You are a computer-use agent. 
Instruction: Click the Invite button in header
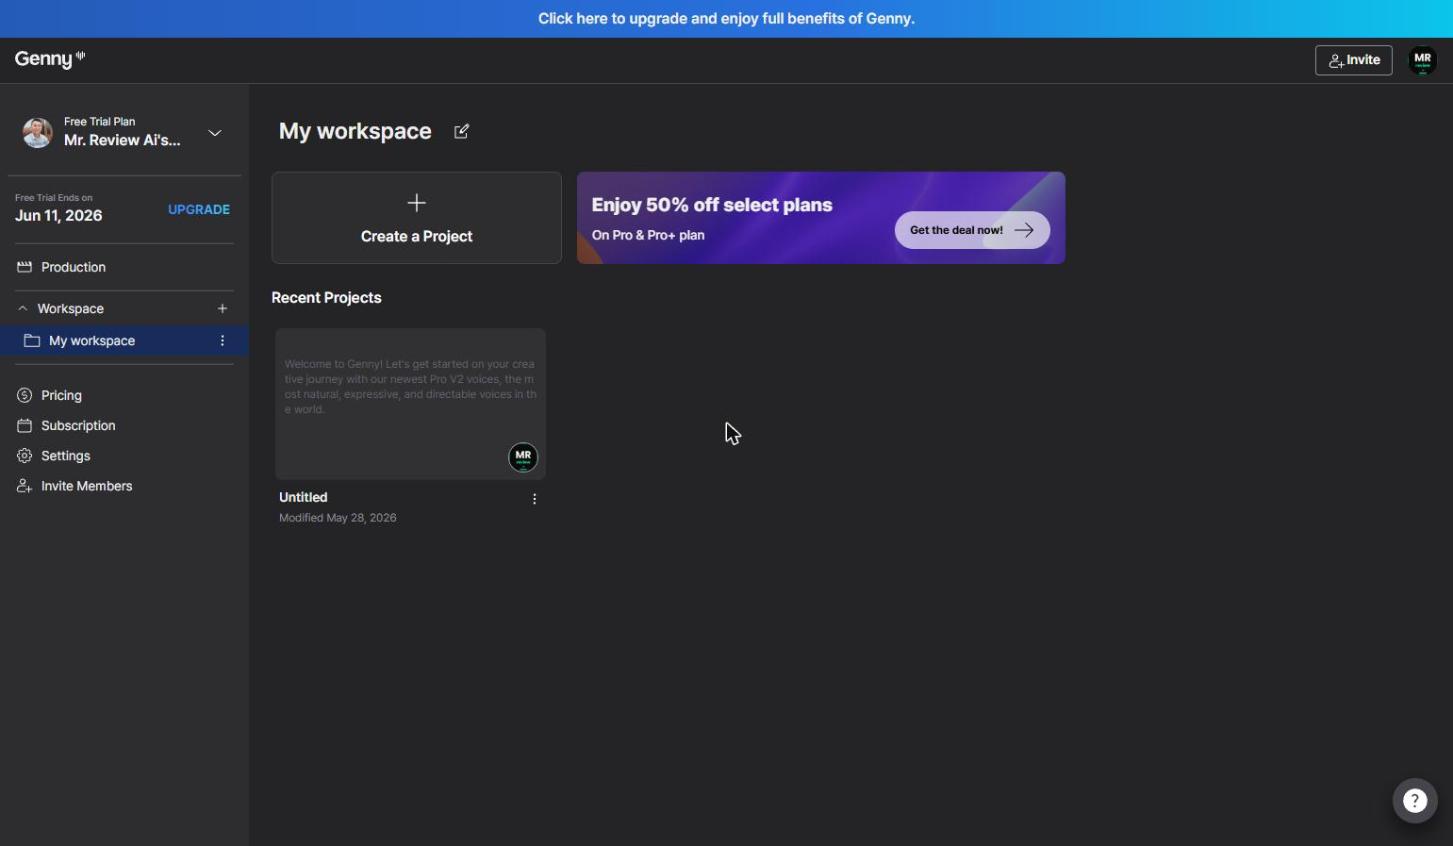[x=1354, y=60]
